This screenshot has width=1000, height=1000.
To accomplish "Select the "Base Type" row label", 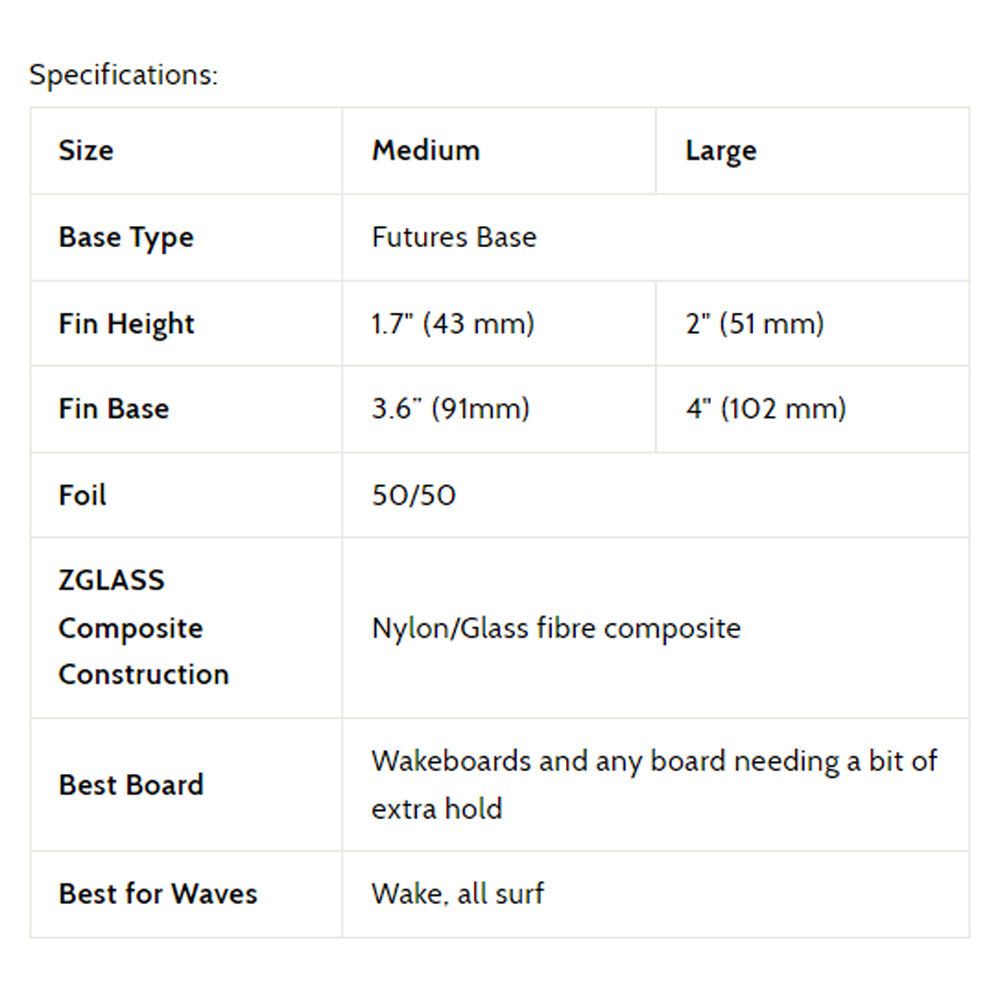I will (126, 238).
